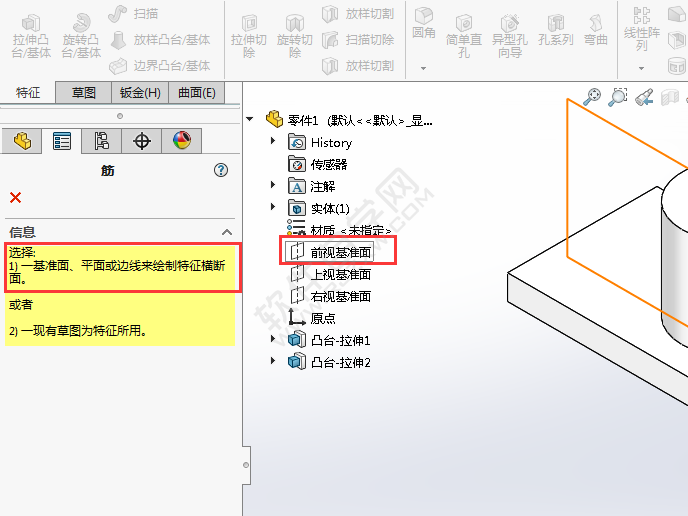Click the Flex (弯曲) tool

(595, 31)
